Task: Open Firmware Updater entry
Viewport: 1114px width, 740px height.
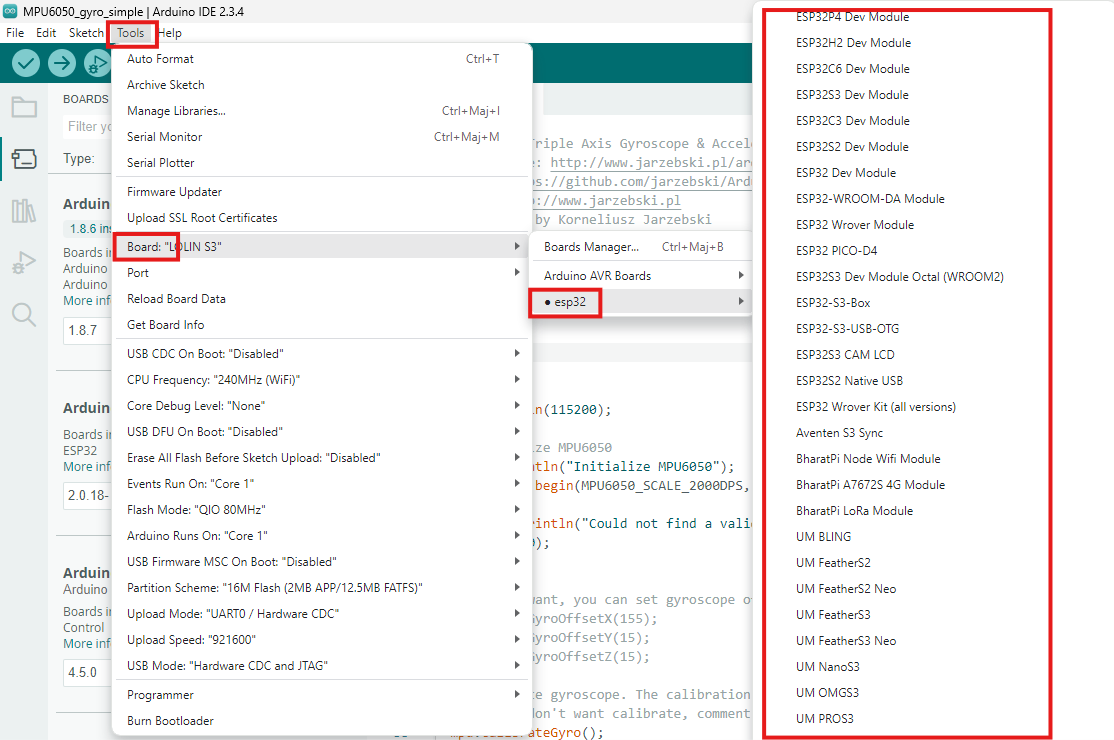Action: click(x=322, y=192)
